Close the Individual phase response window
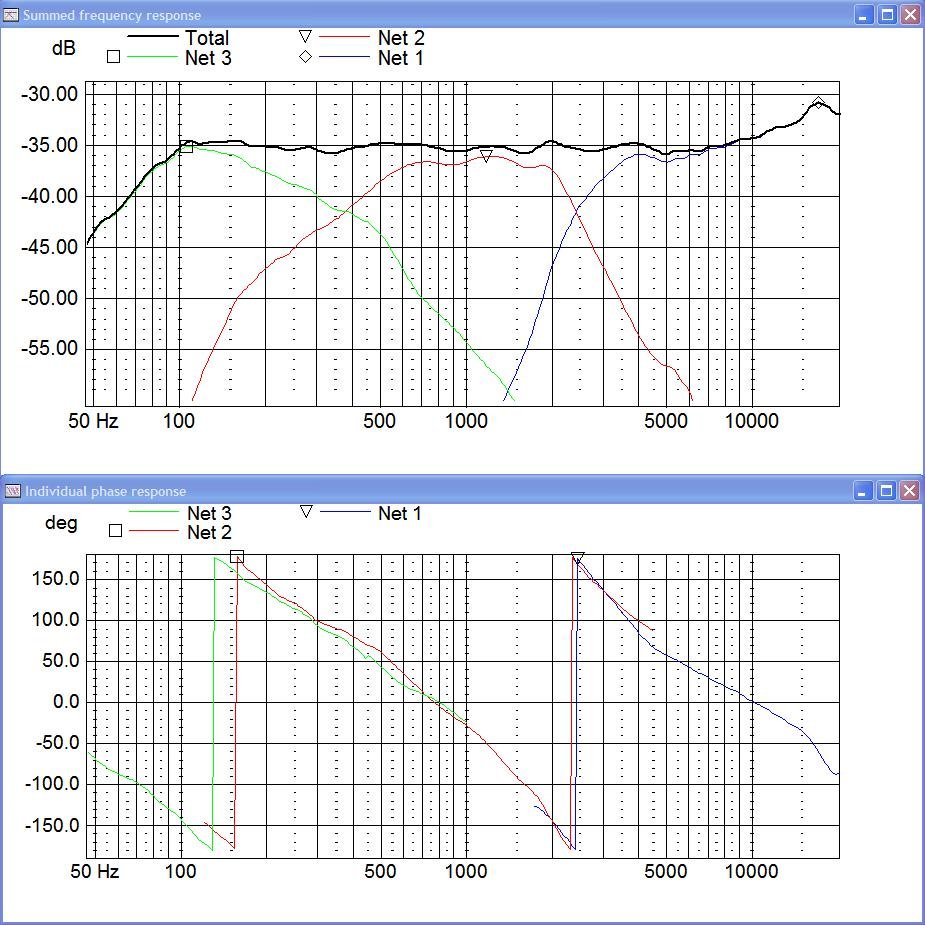Image resolution: width=925 pixels, height=925 pixels. coord(909,491)
